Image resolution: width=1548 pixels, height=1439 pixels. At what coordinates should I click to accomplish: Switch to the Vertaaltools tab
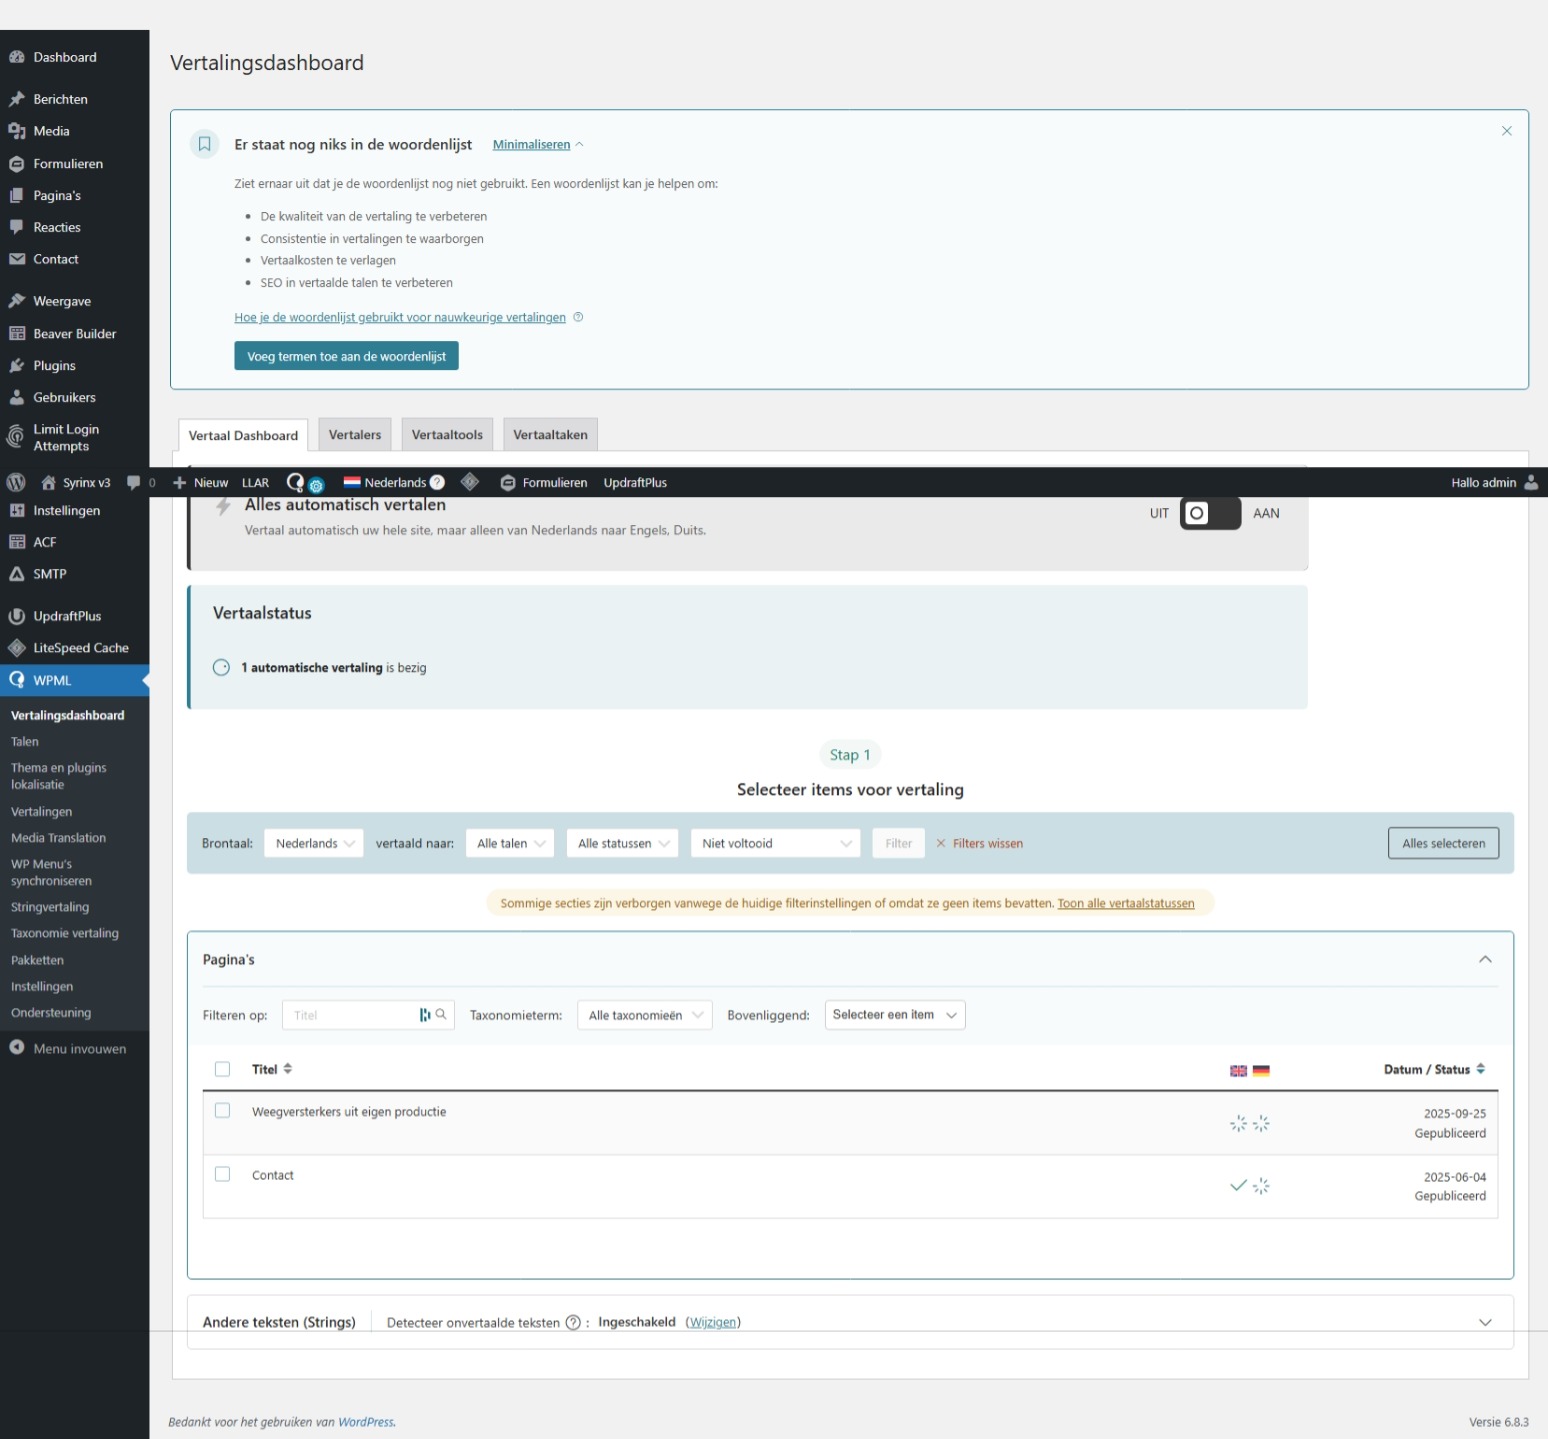447,435
